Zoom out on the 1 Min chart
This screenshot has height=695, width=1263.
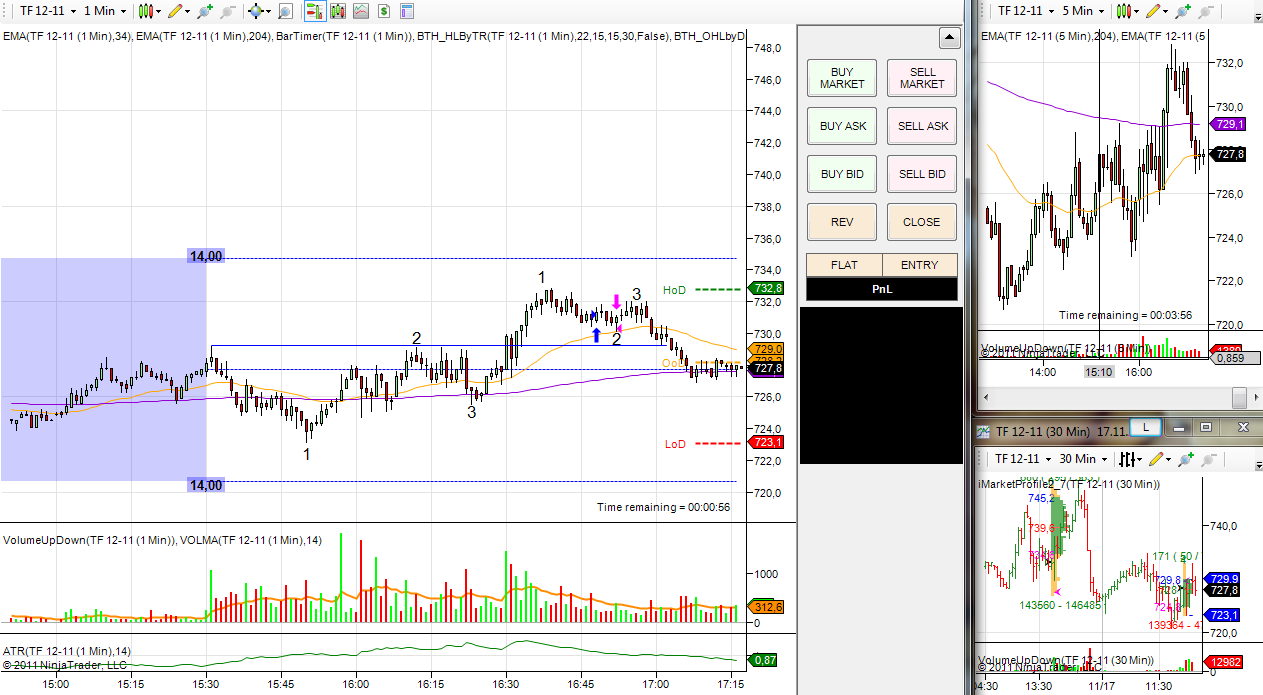click(228, 11)
